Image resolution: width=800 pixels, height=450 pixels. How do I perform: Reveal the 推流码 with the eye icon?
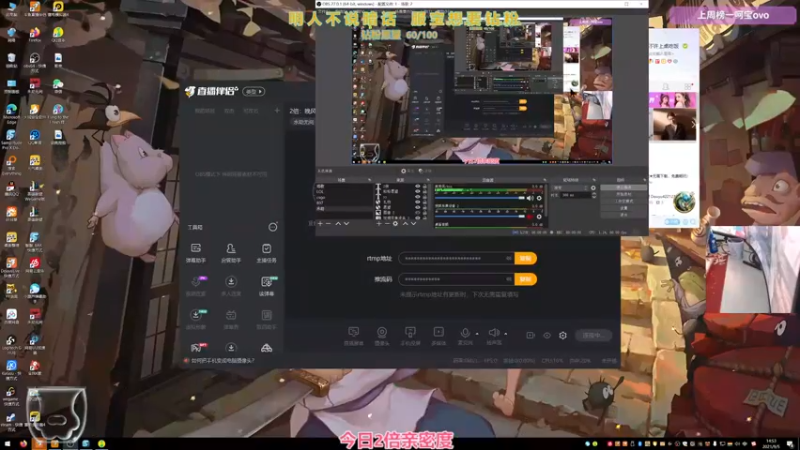(509, 279)
